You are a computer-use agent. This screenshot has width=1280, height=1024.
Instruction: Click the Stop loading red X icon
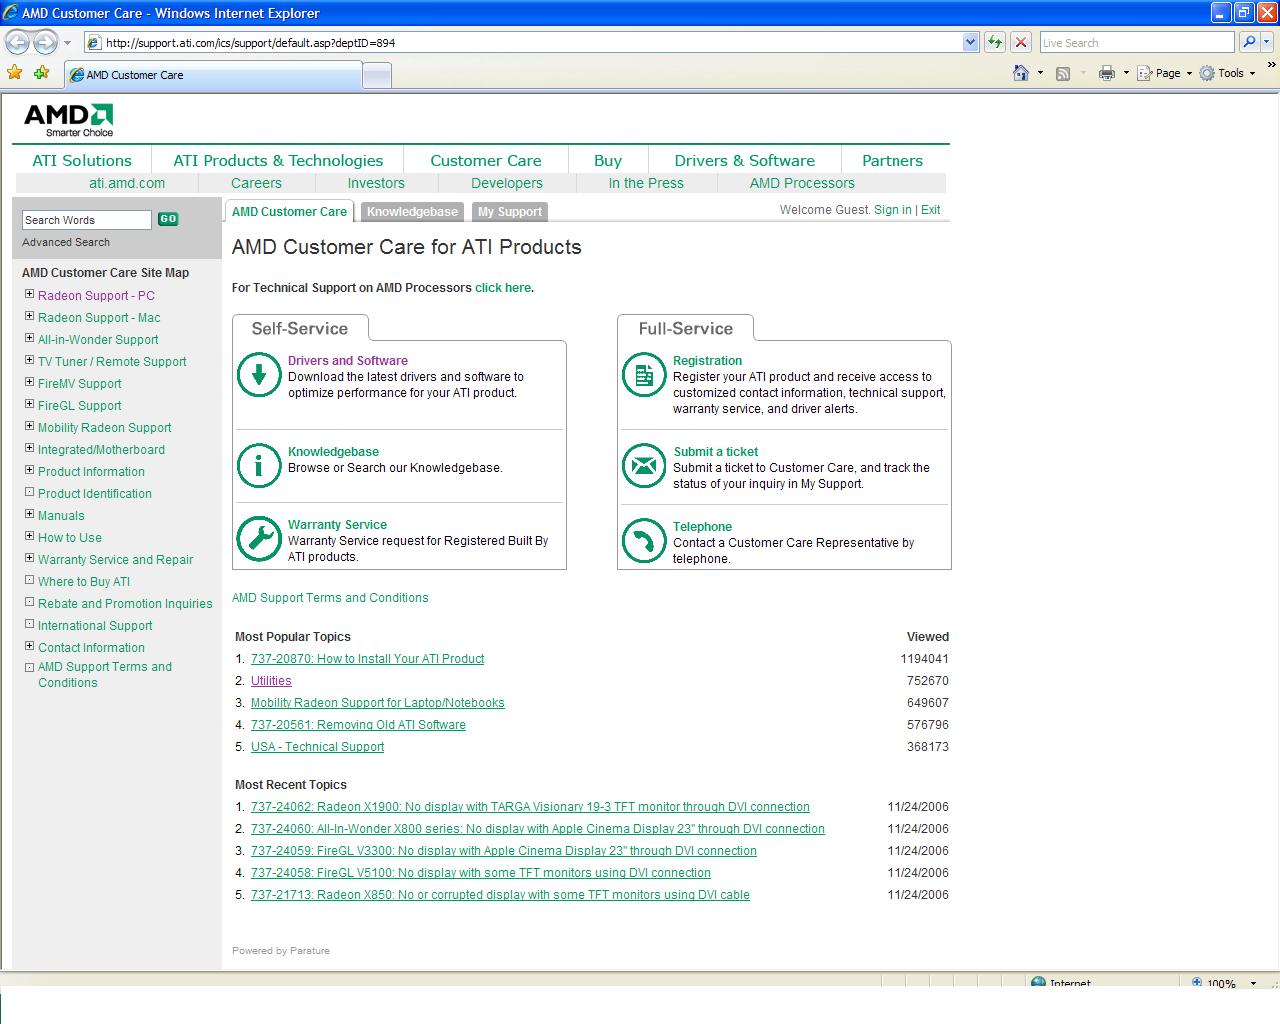(x=1021, y=42)
